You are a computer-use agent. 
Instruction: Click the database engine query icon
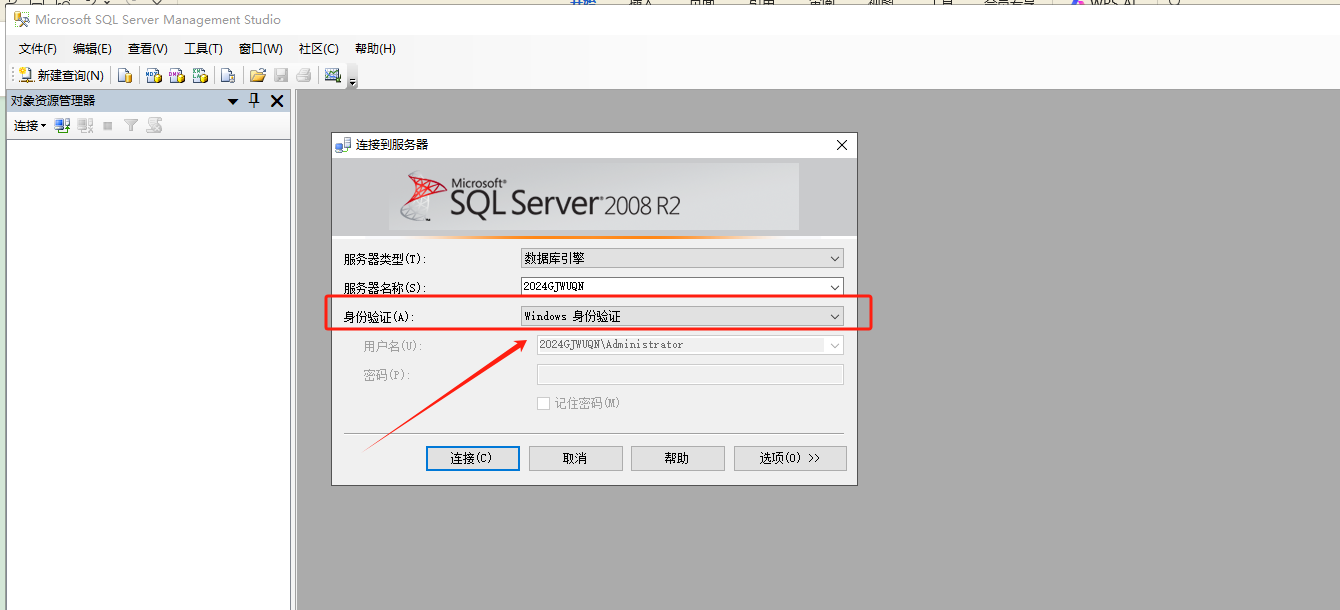125,75
